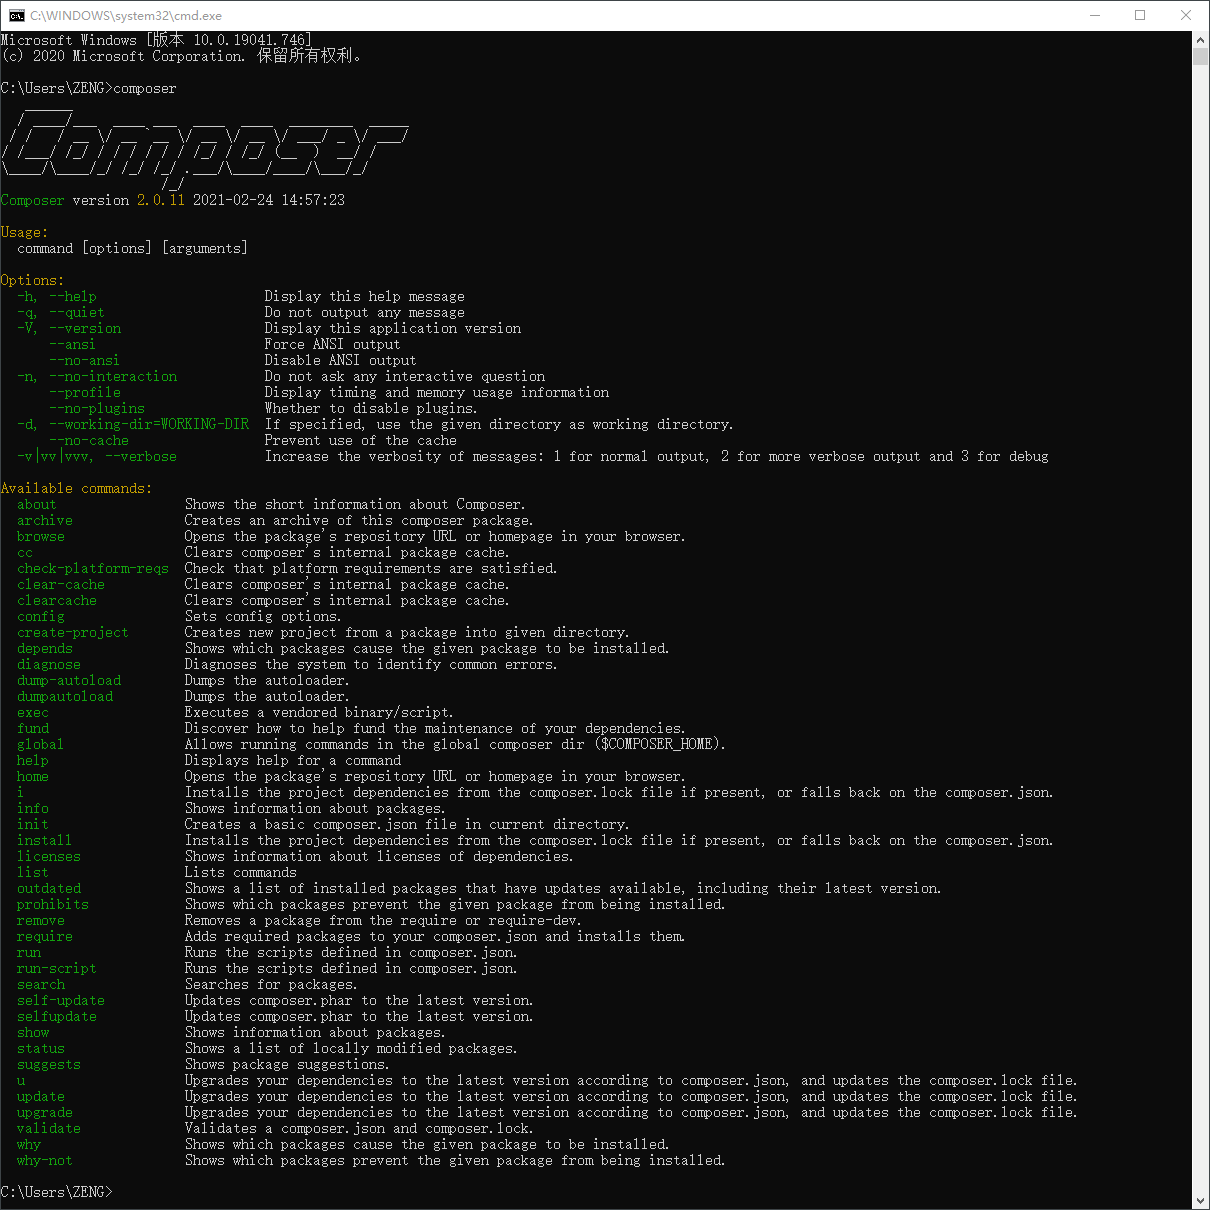The height and width of the screenshot is (1210, 1210).
Task: Open the cmd.exe title bar system icon
Action: pos(17,15)
